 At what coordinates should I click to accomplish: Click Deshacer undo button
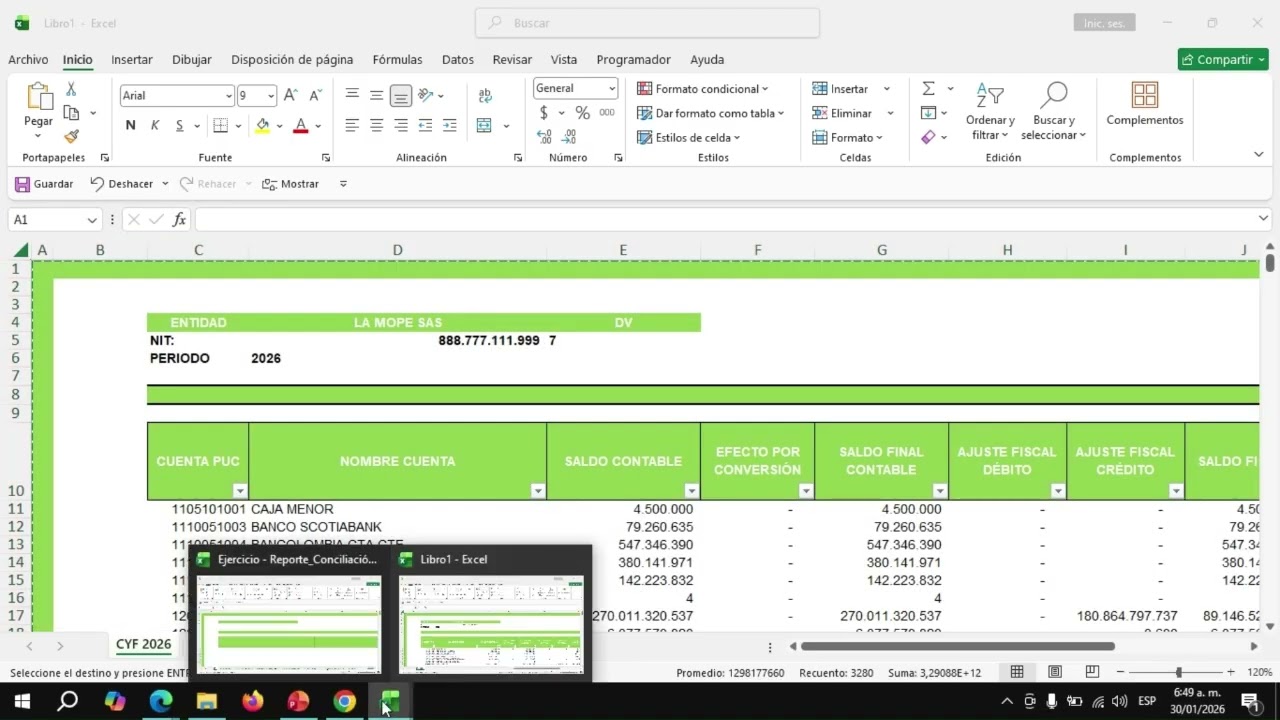pyautogui.click(x=122, y=184)
